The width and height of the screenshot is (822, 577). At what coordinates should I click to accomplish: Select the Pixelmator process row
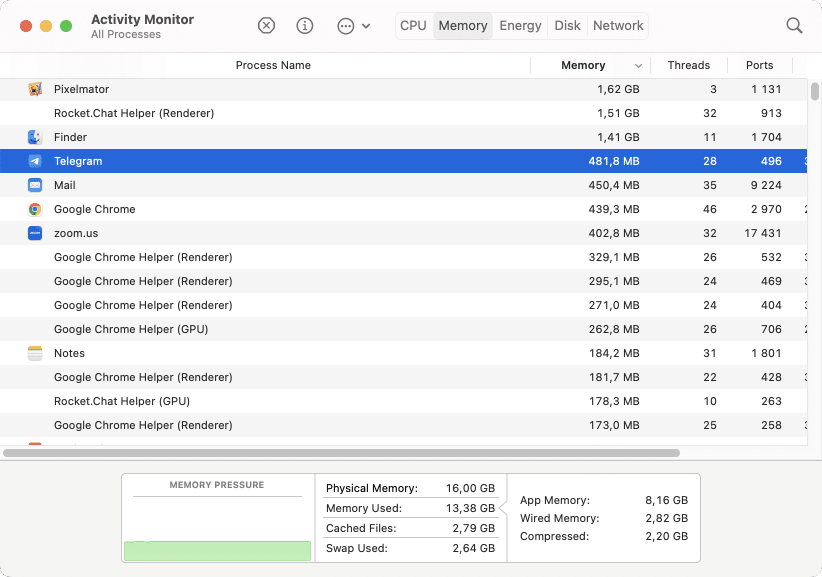pyautogui.click(x=403, y=89)
